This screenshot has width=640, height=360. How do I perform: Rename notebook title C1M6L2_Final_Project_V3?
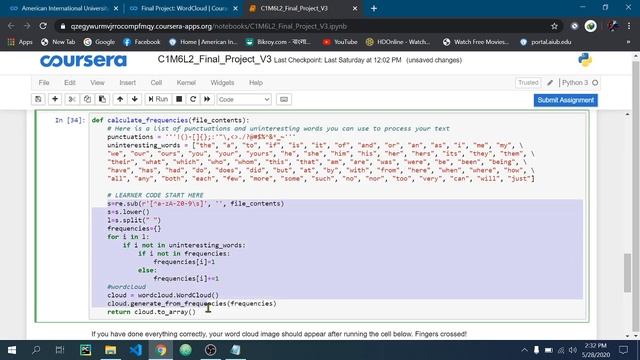coord(214,60)
